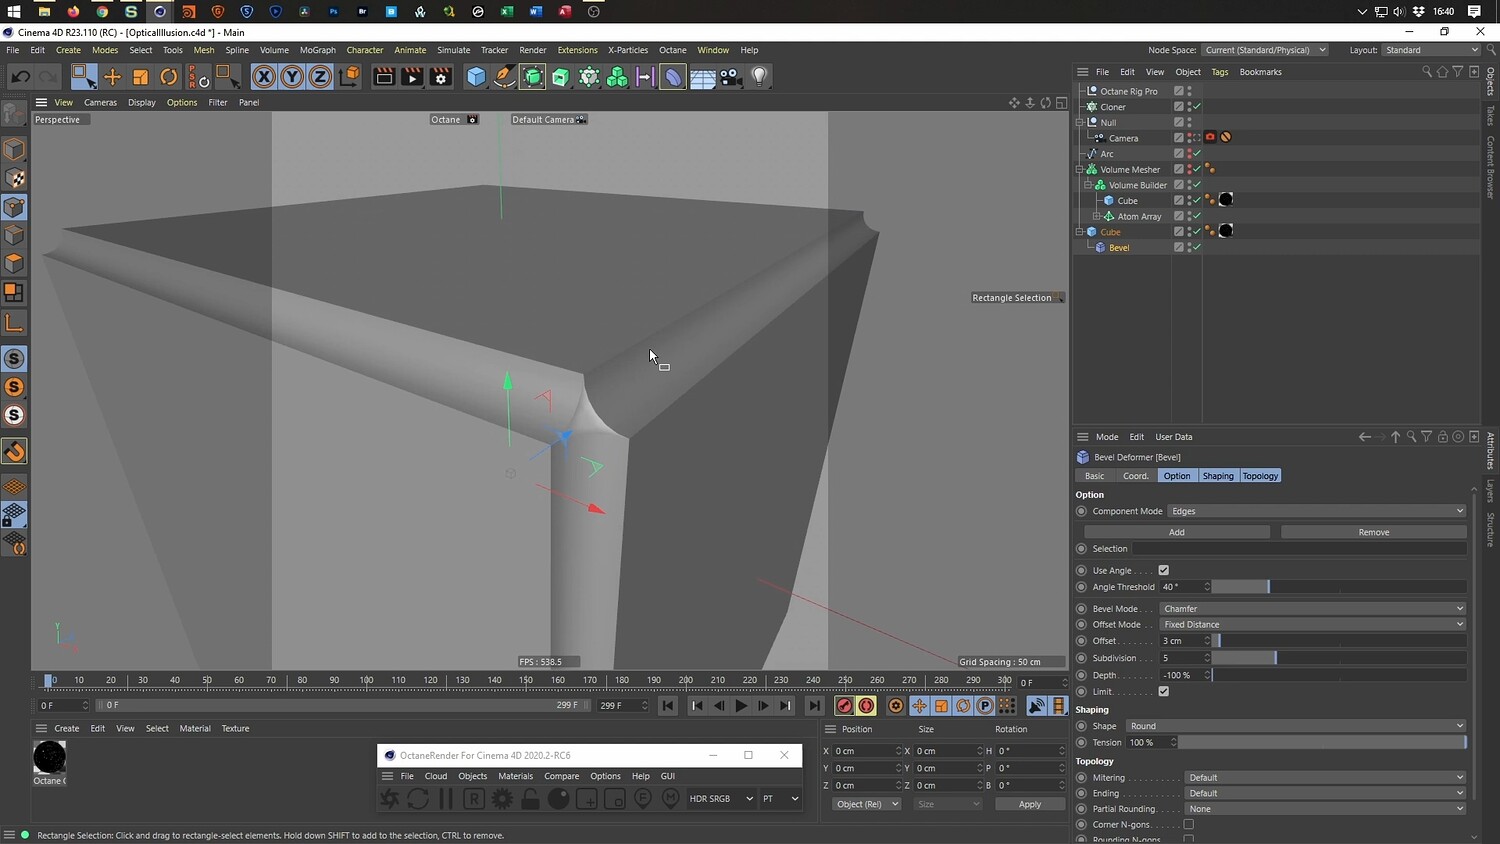Switch to Texture mode in left sidebar

click(14, 178)
